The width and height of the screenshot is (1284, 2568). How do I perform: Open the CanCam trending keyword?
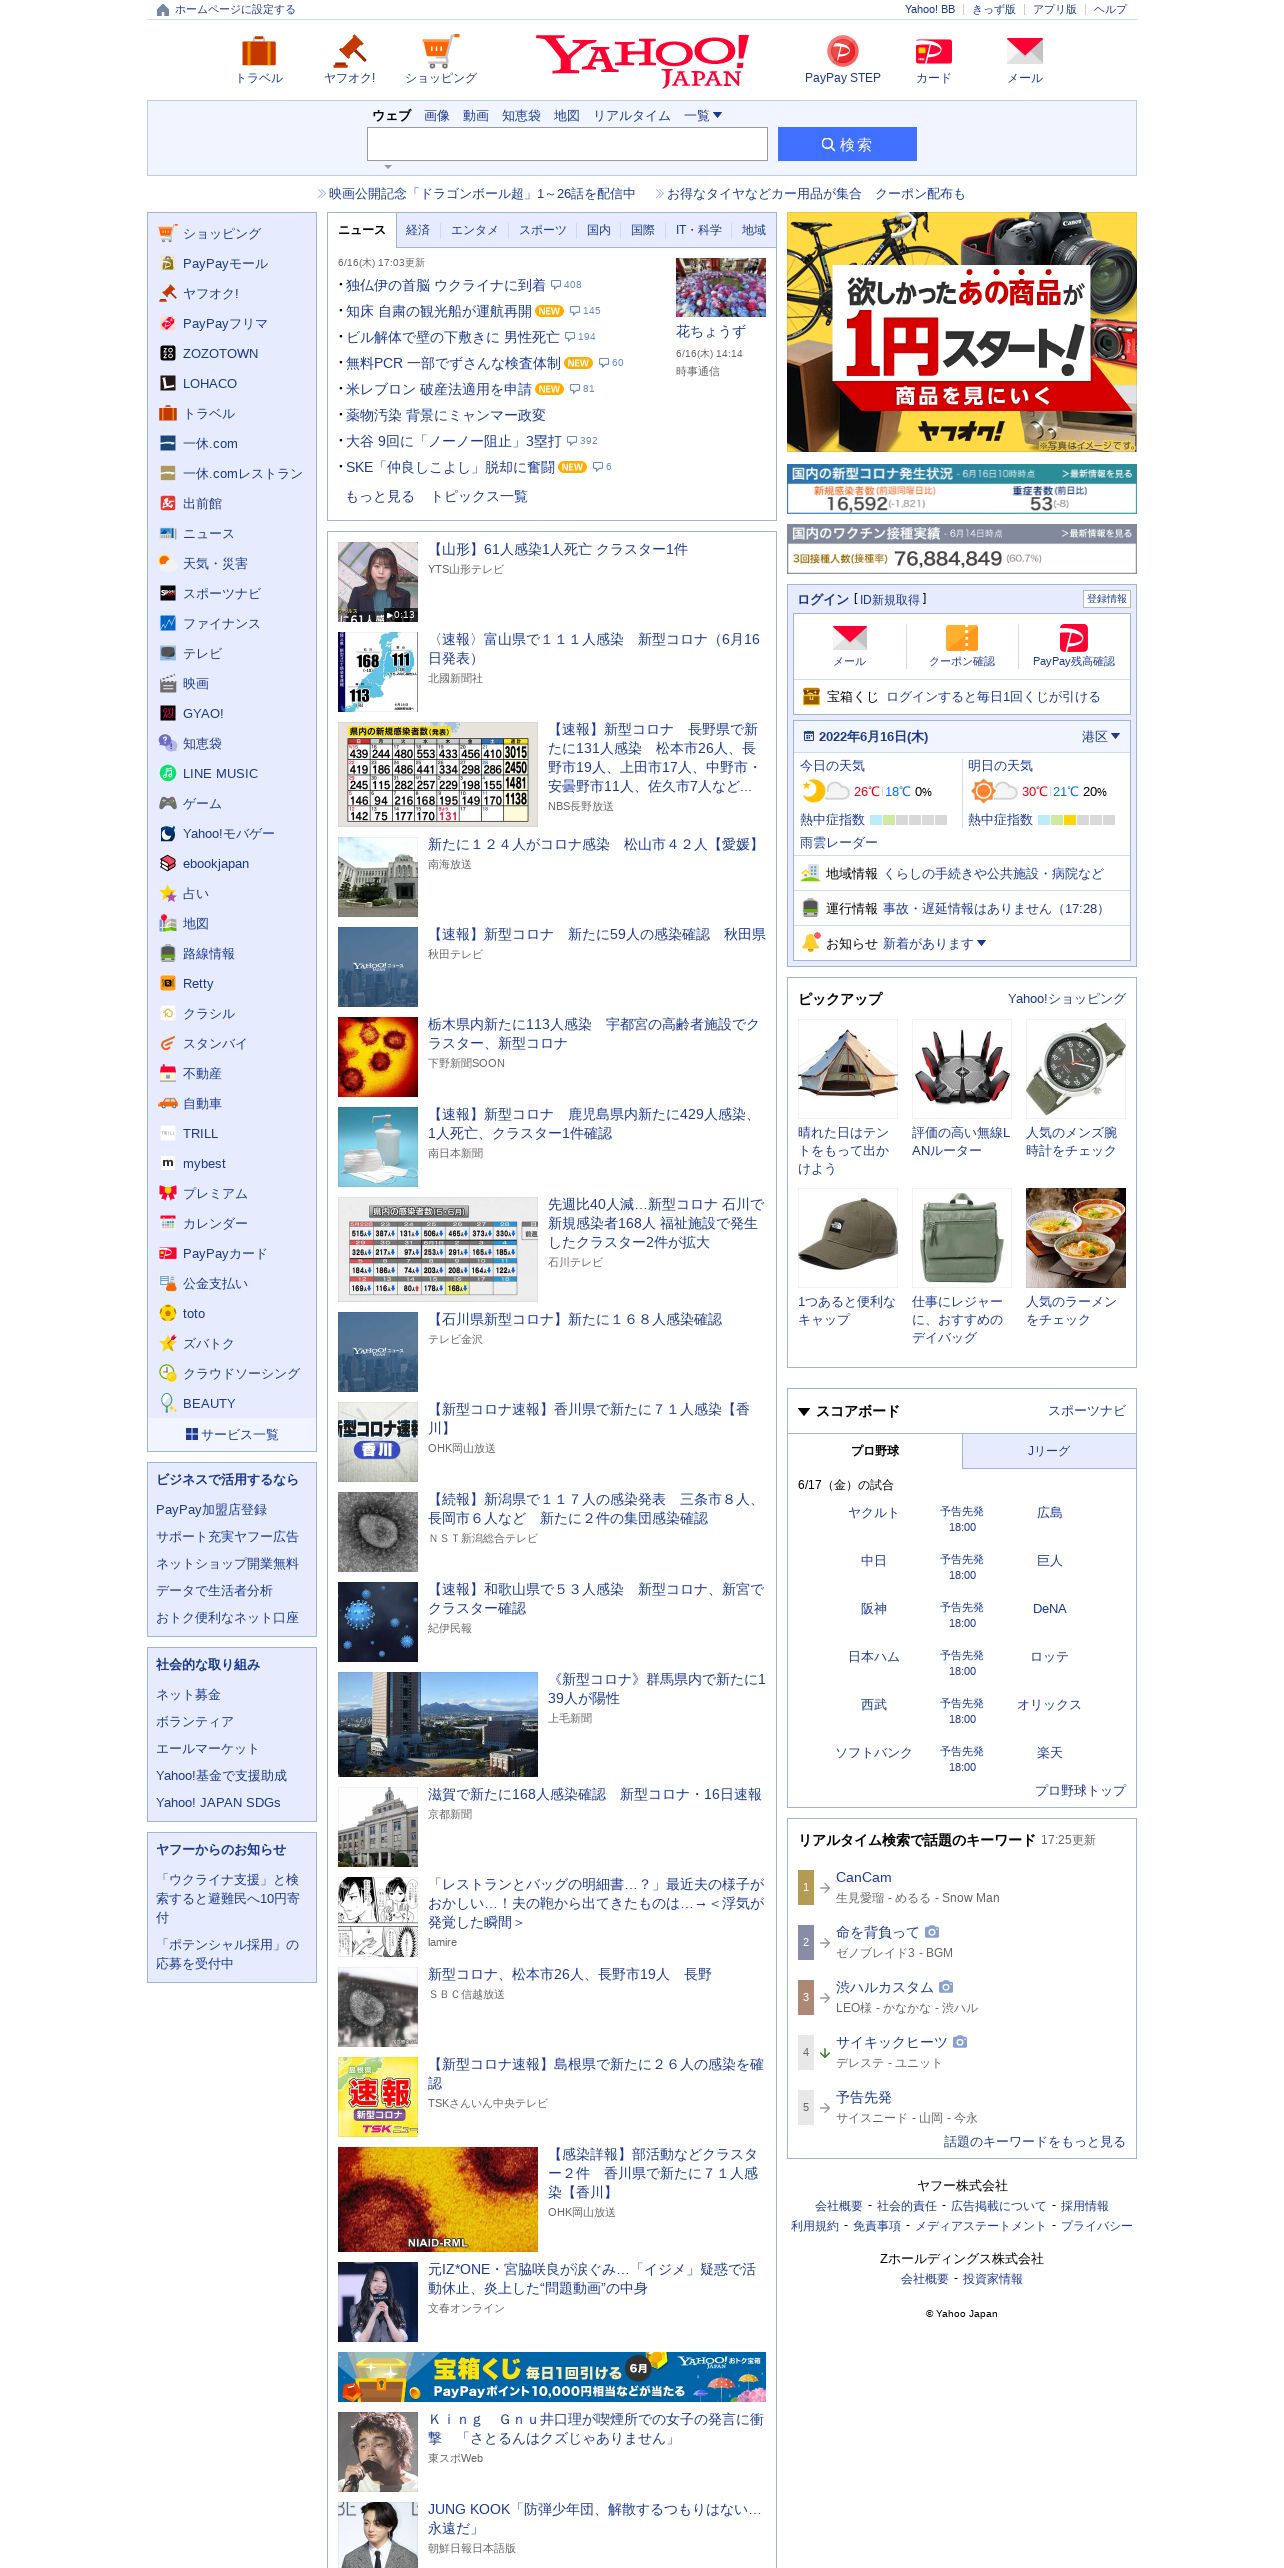[x=864, y=1878]
